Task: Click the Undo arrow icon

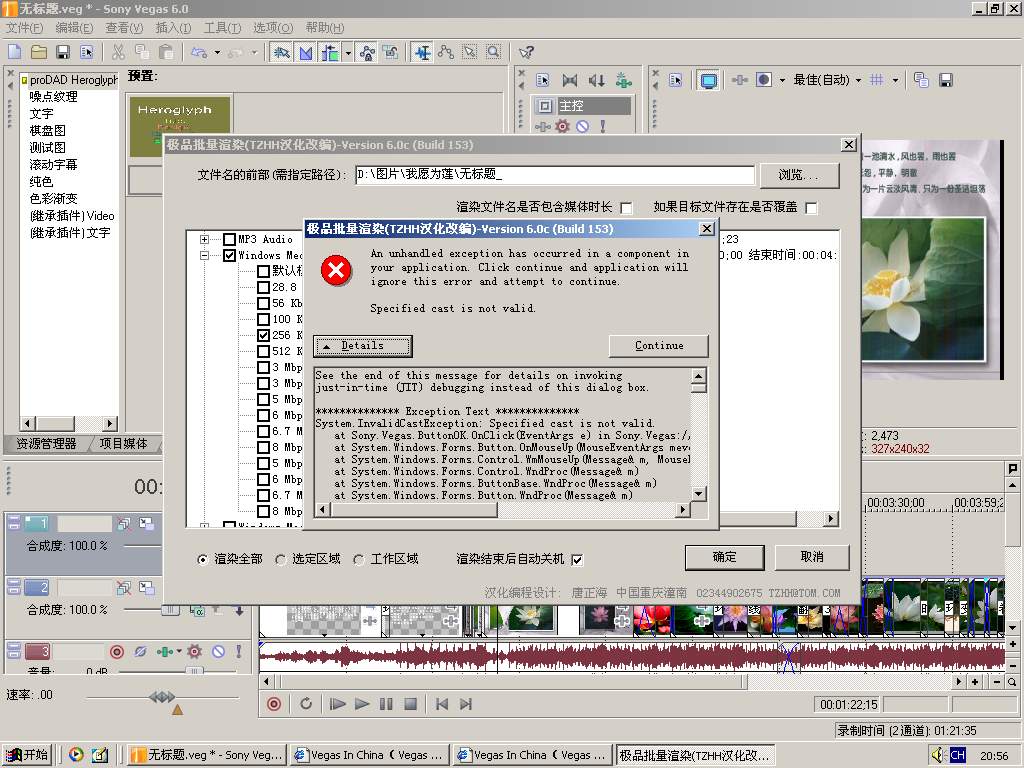Action: pos(199,52)
